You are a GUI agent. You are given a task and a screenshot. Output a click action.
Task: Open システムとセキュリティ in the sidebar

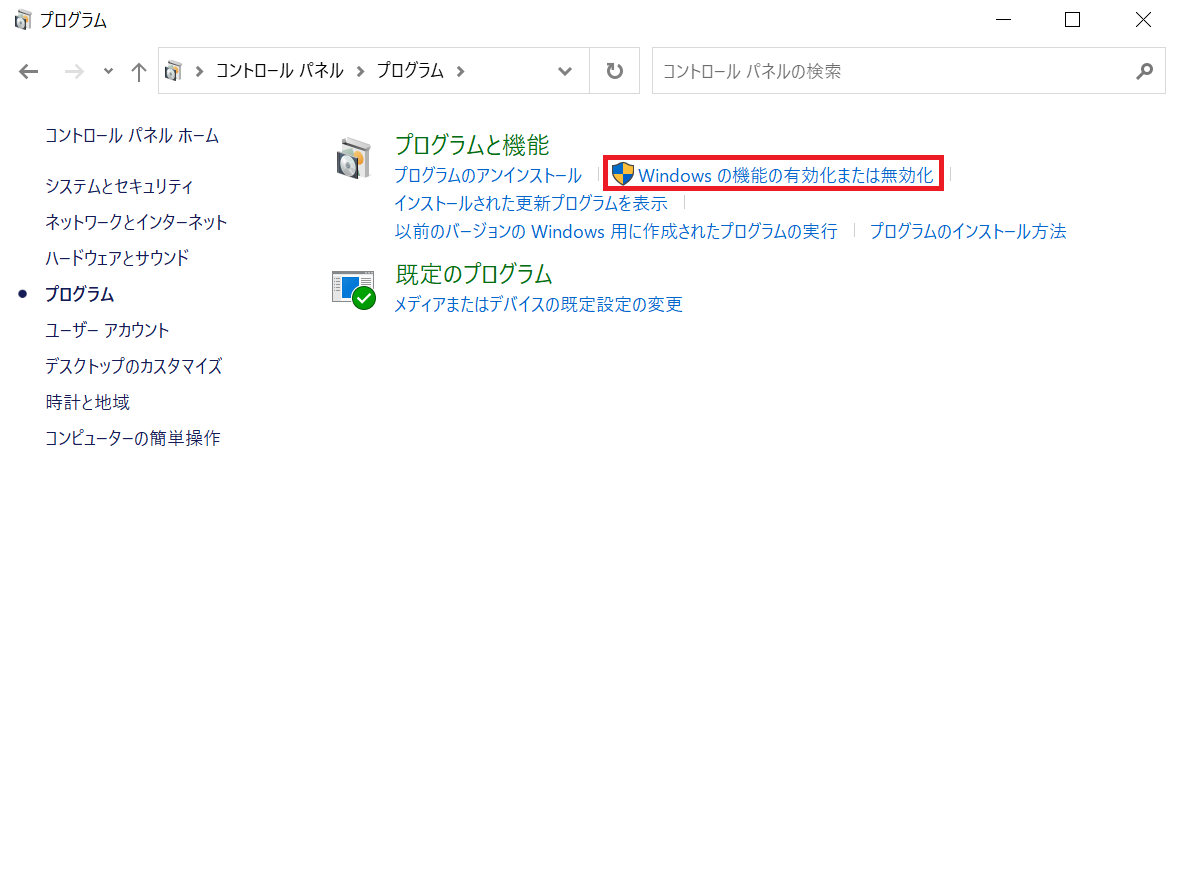(x=119, y=186)
